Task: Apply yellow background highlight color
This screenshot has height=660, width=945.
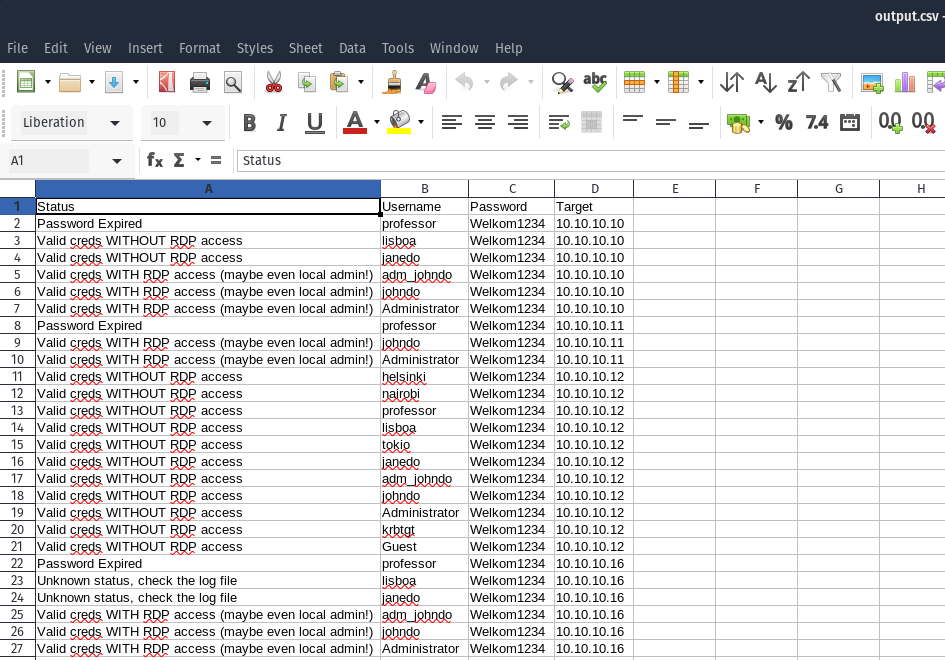Action: [x=399, y=123]
